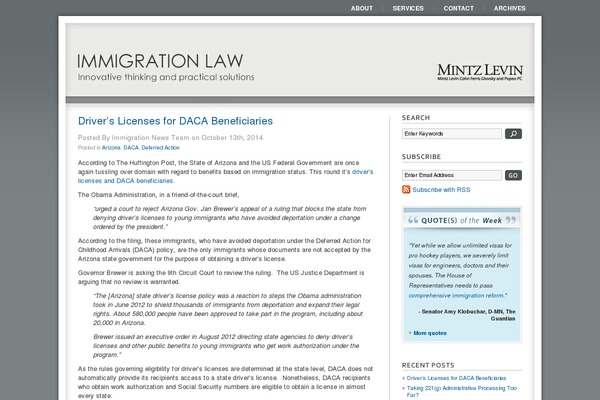The image size is (600, 400).
Task: Open the DACA category link
Action: click(131, 148)
